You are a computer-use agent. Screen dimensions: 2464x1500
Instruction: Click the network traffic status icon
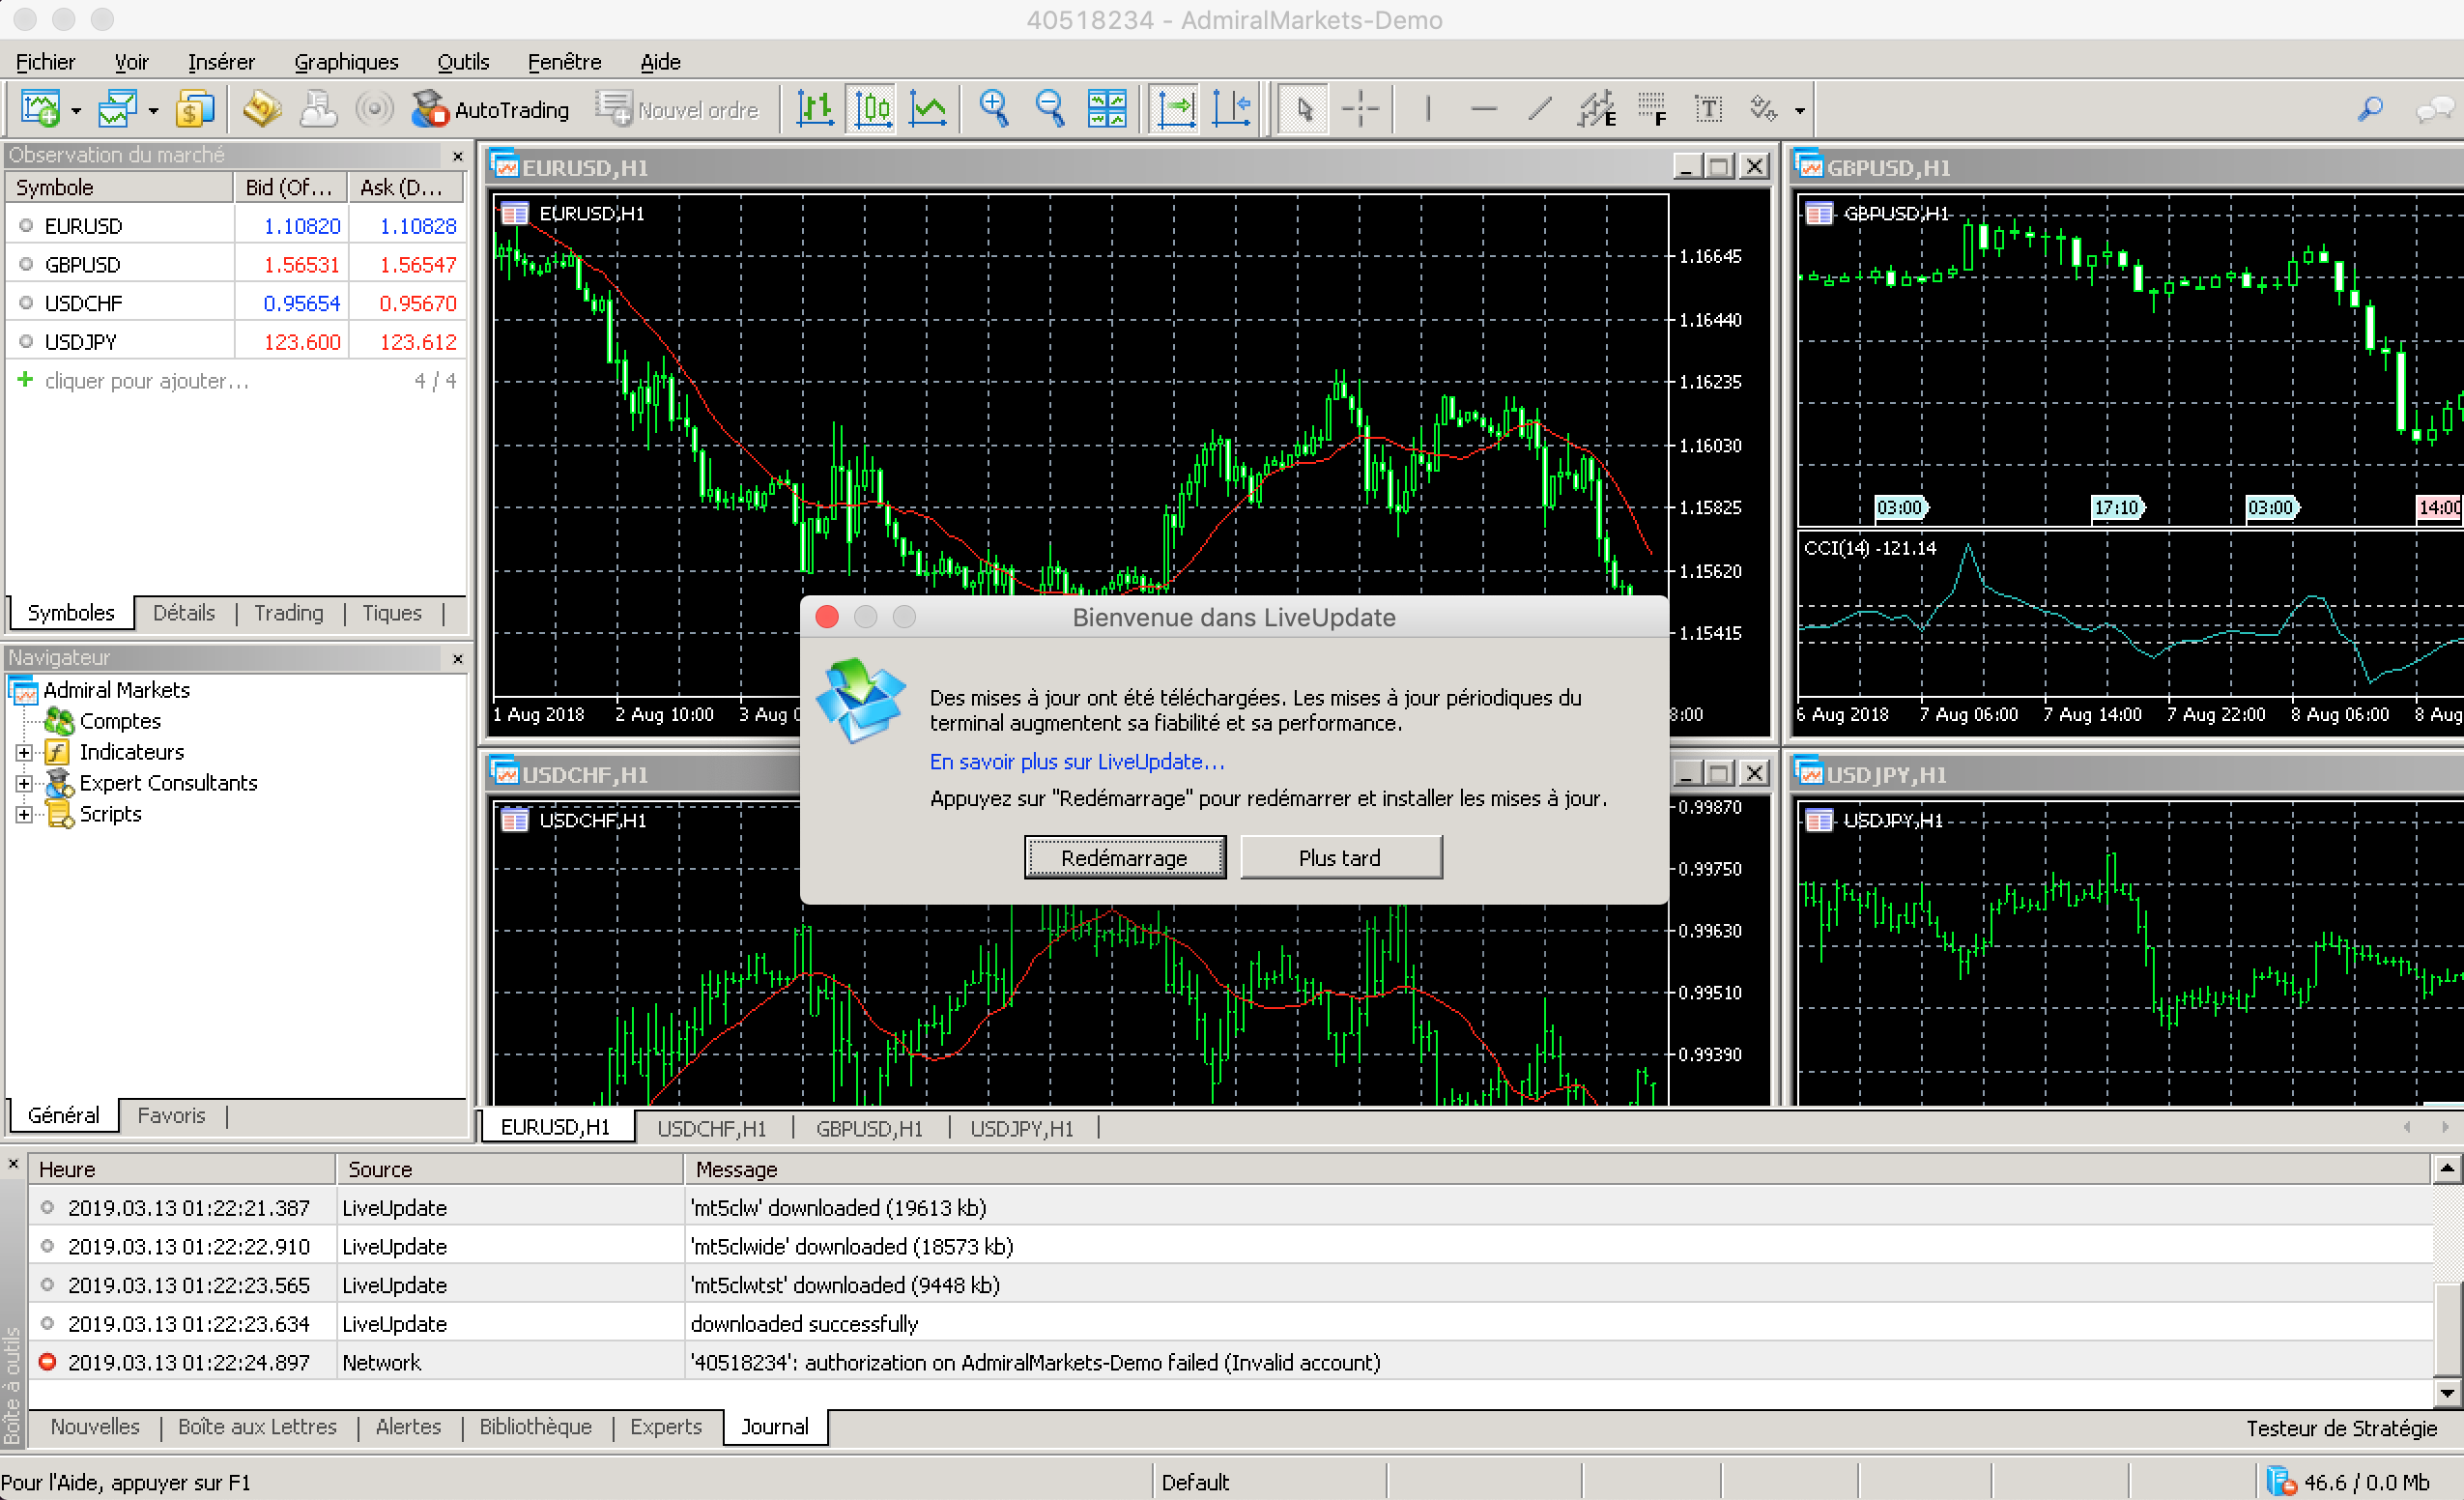pos(2282,1482)
